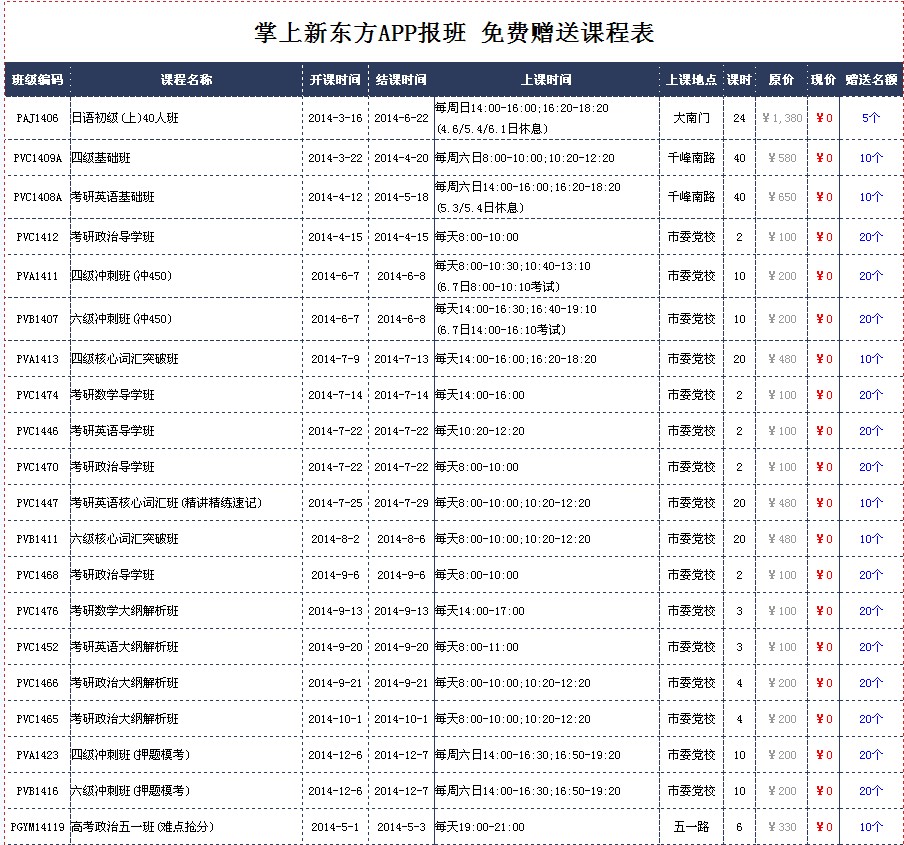904x845 pixels.
Task: Click the 班级编码 column header
Action: point(37,80)
